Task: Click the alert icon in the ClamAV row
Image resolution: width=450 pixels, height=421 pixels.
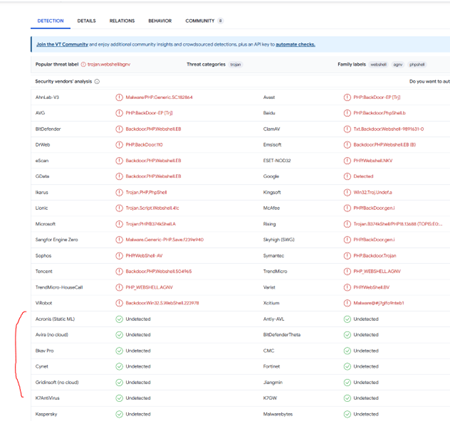Action: click(347, 129)
